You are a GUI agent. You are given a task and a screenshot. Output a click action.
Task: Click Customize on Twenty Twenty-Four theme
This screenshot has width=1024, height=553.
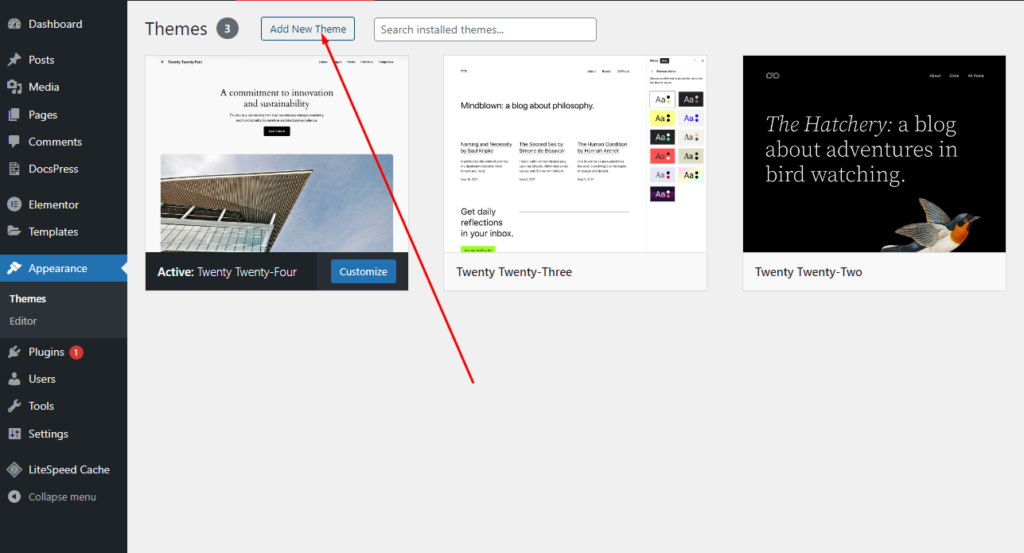point(363,271)
